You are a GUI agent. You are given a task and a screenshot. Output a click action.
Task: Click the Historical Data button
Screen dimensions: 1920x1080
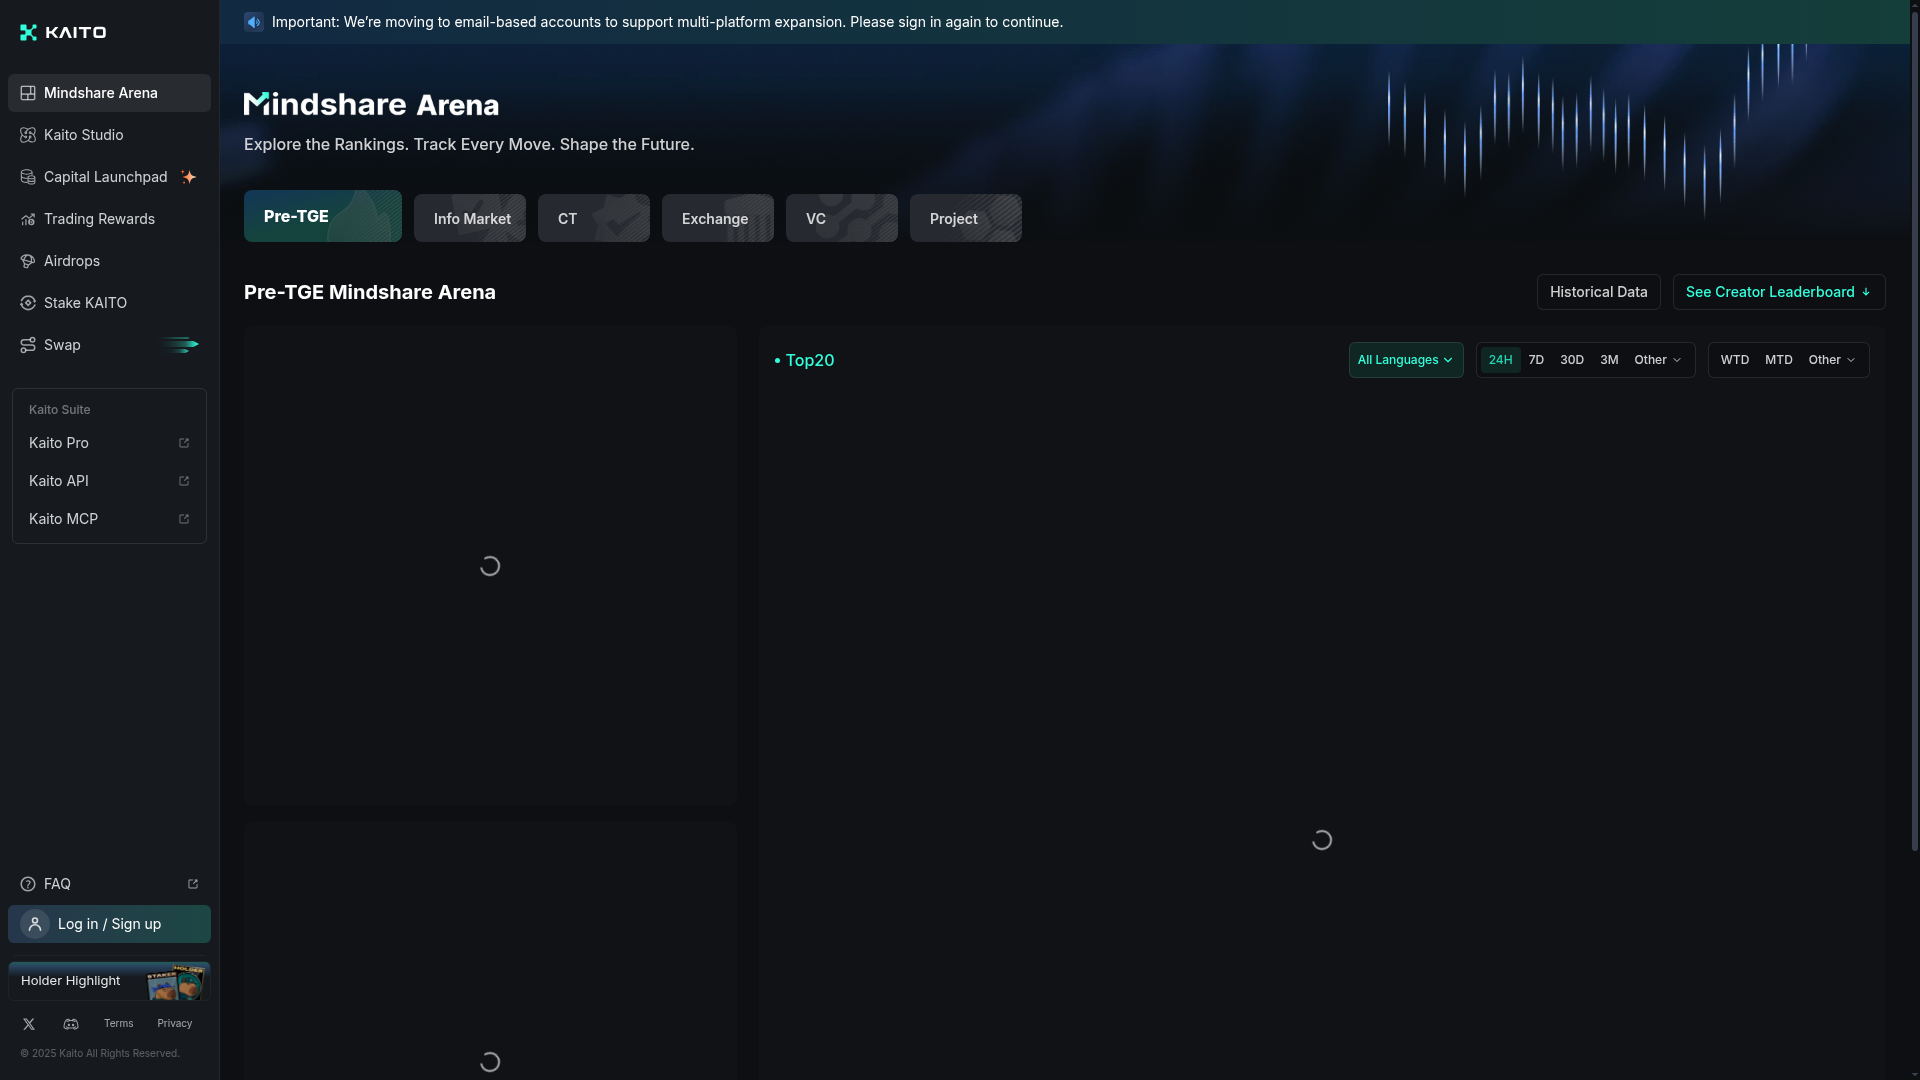[1598, 292]
